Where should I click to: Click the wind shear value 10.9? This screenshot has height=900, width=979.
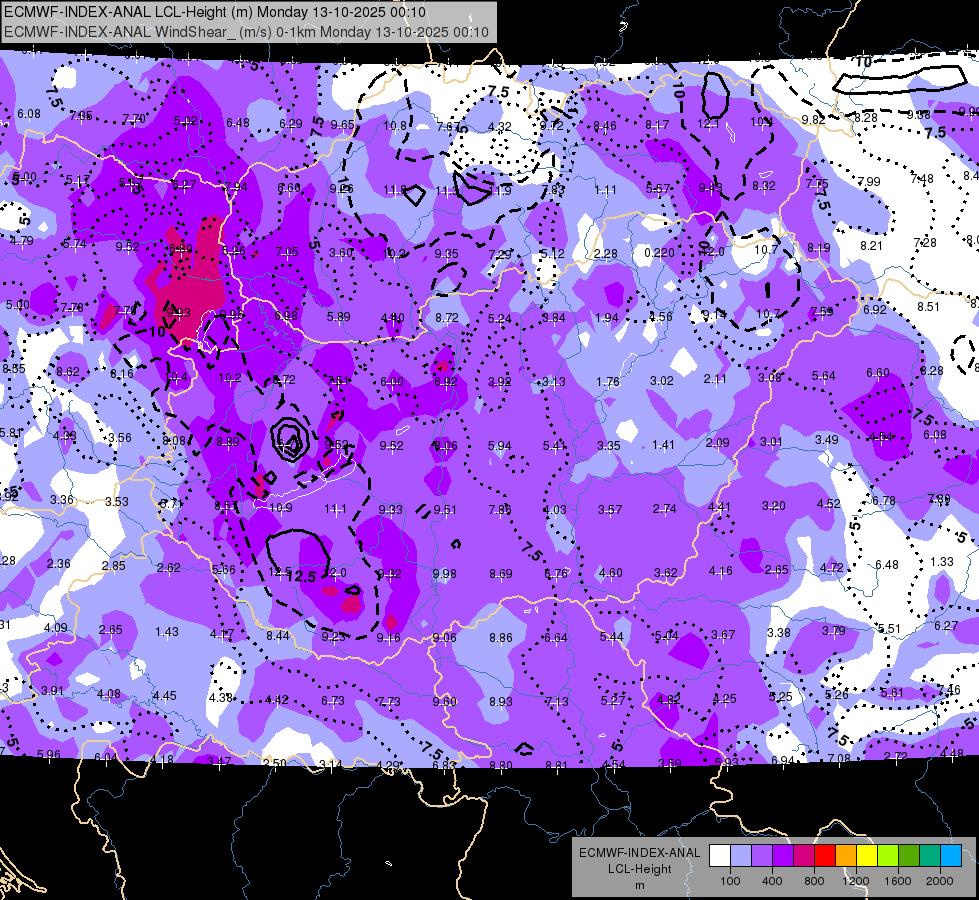coord(280,508)
